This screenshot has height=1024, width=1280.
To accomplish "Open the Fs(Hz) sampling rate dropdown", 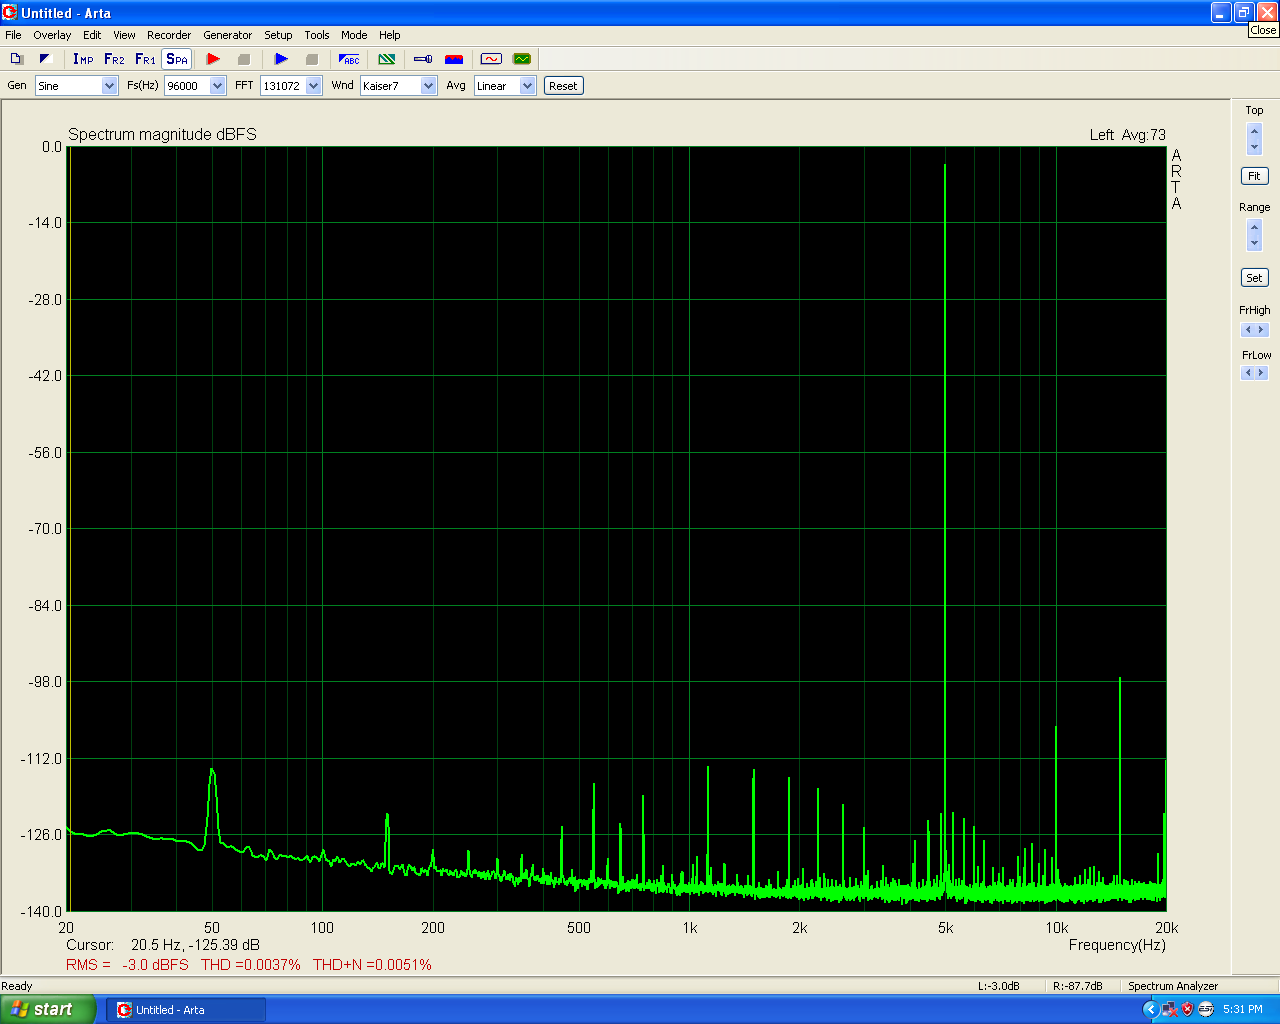I will [195, 86].
